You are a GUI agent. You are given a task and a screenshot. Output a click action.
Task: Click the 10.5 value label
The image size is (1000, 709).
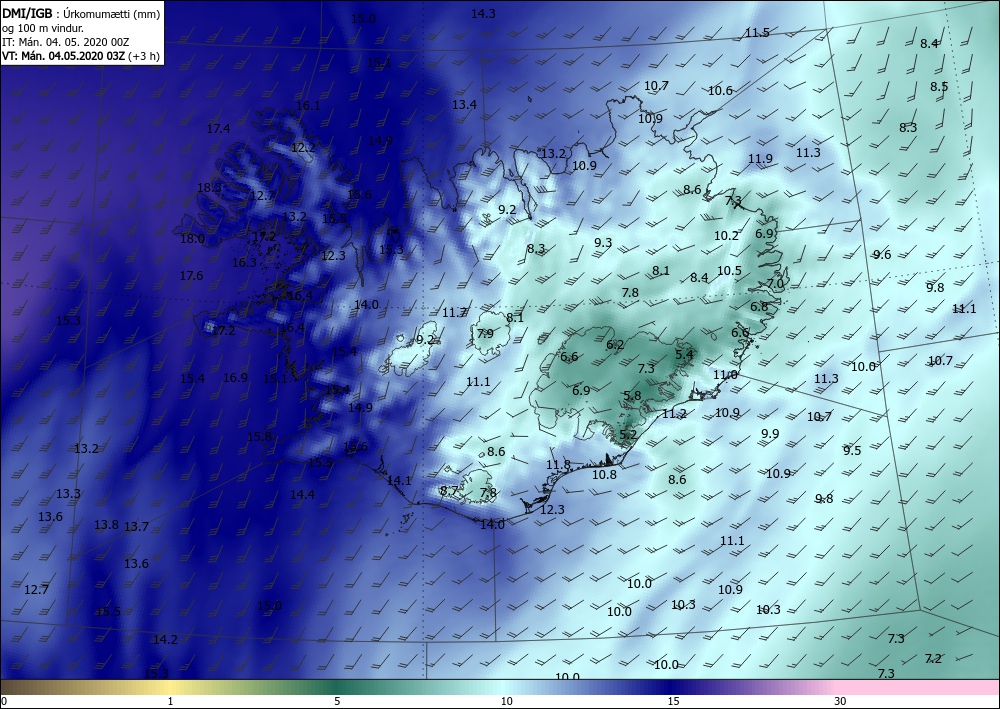[x=729, y=270]
